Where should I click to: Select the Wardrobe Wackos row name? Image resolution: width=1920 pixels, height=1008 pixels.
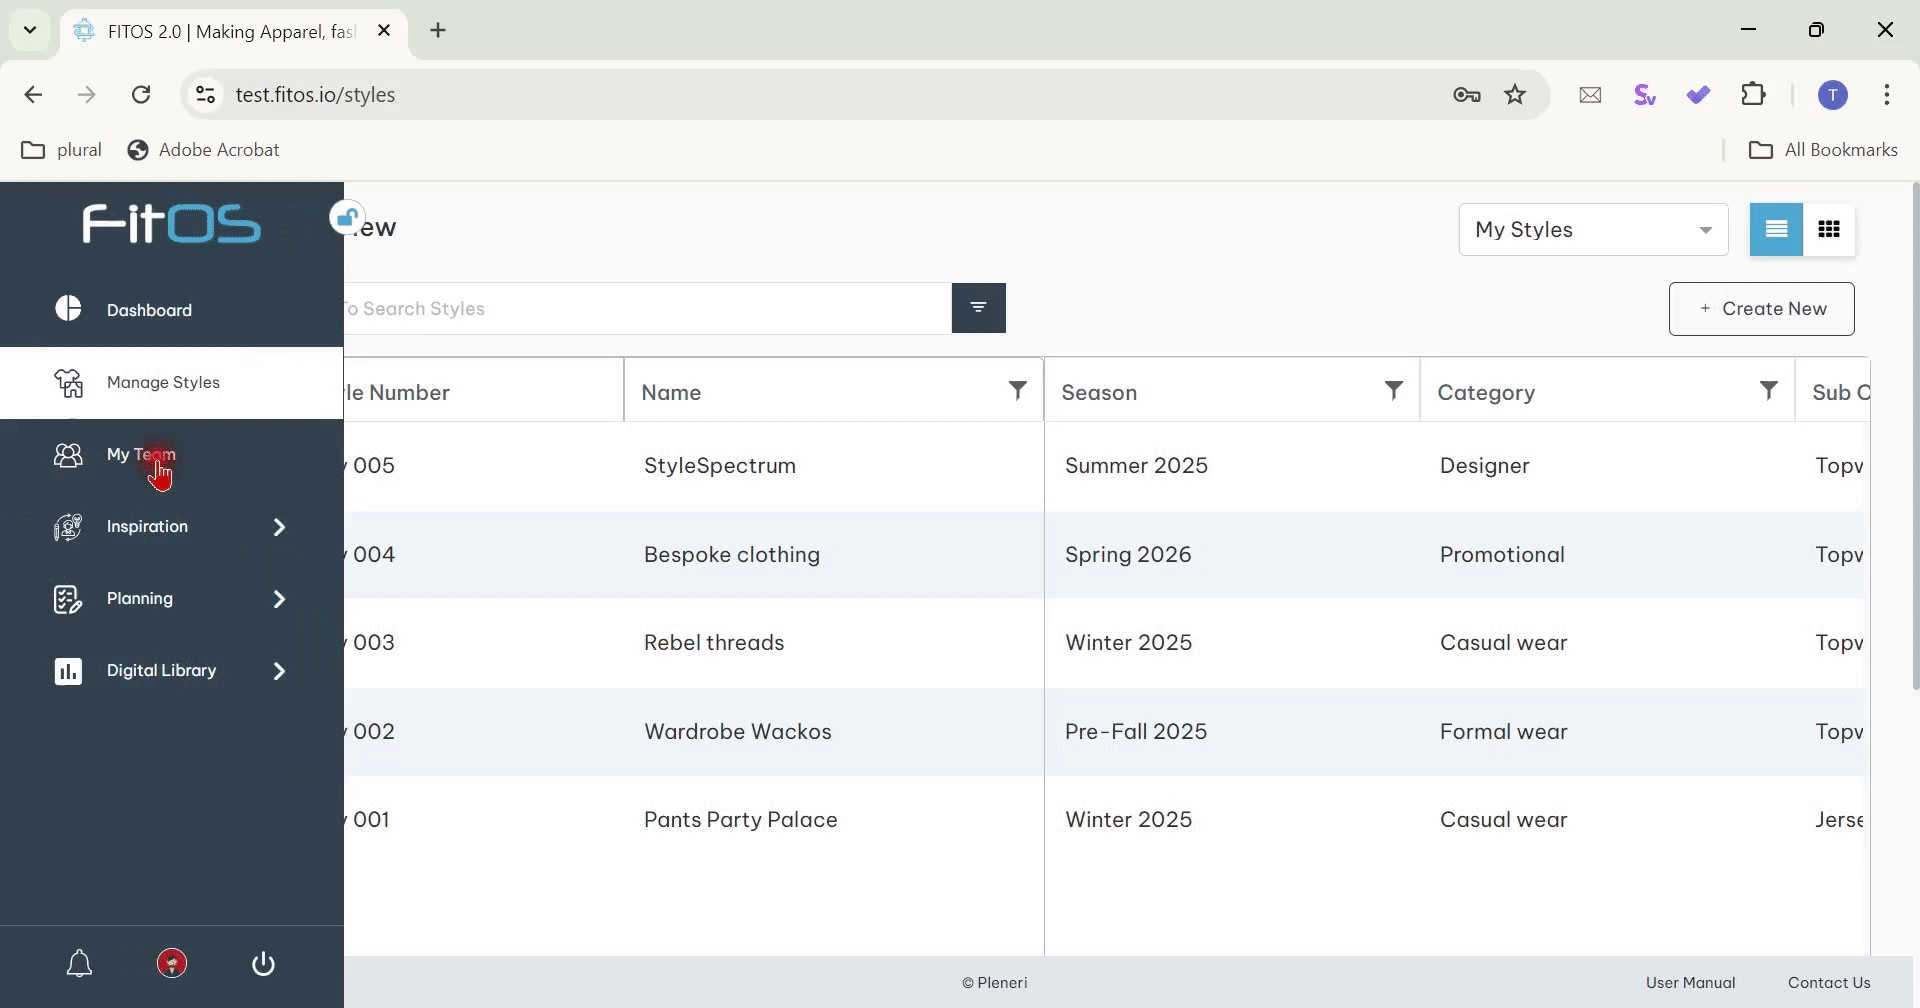pos(738,732)
